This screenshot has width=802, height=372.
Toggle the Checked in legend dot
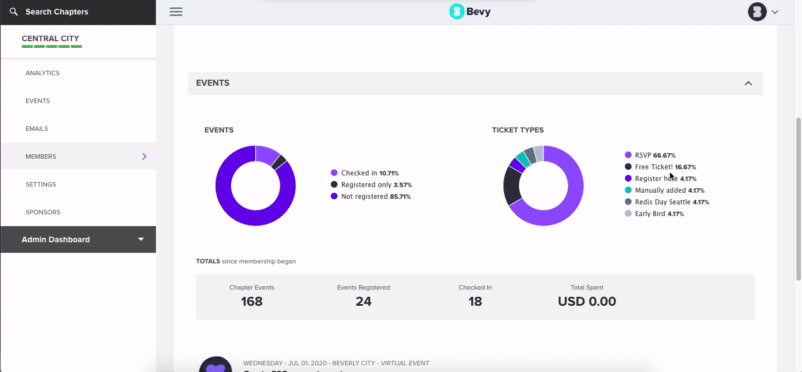click(x=334, y=173)
